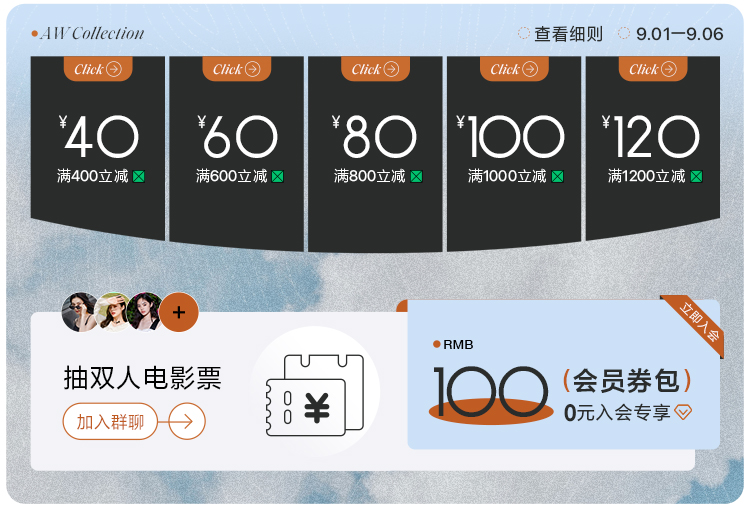This screenshot has width=750, height=508.
Task: Open the RMB 100 会员券包 card
Action: (x=563, y=375)
